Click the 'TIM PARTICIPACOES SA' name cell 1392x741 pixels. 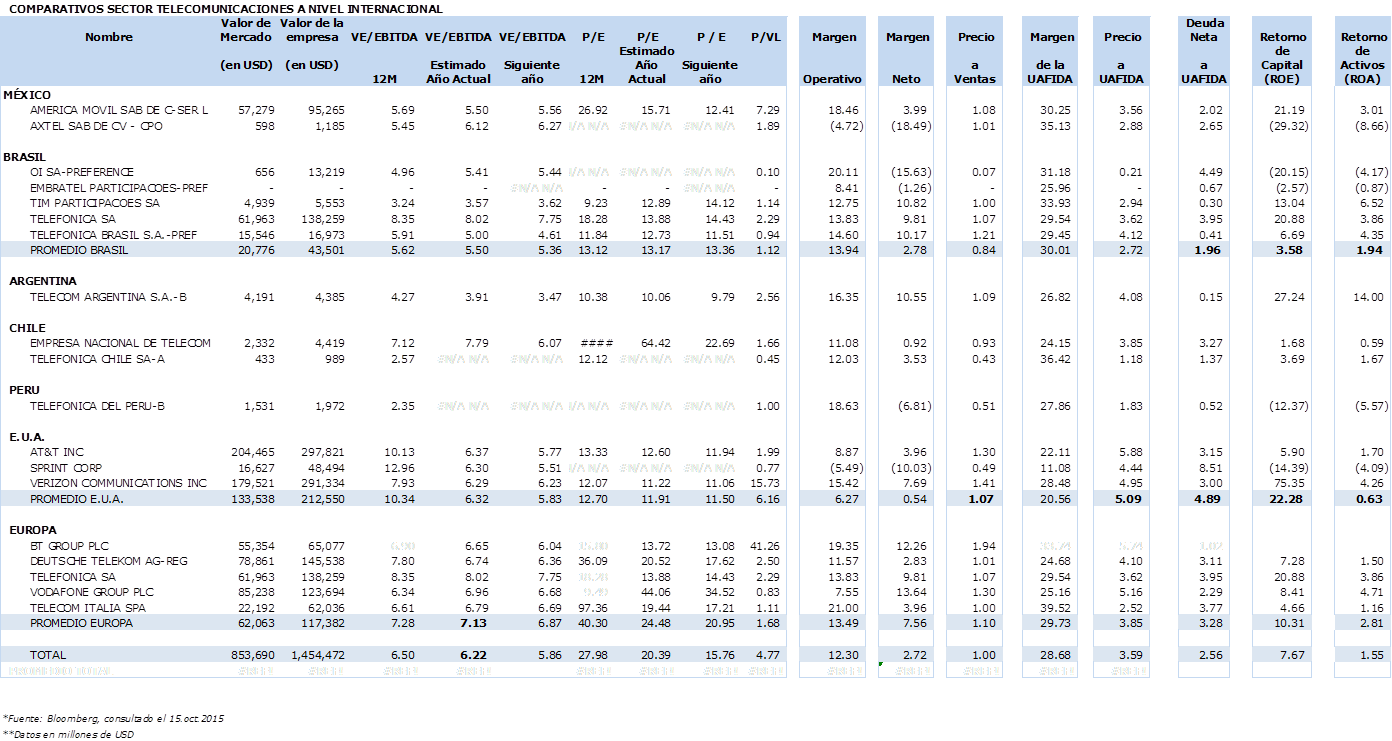point(94,203)
